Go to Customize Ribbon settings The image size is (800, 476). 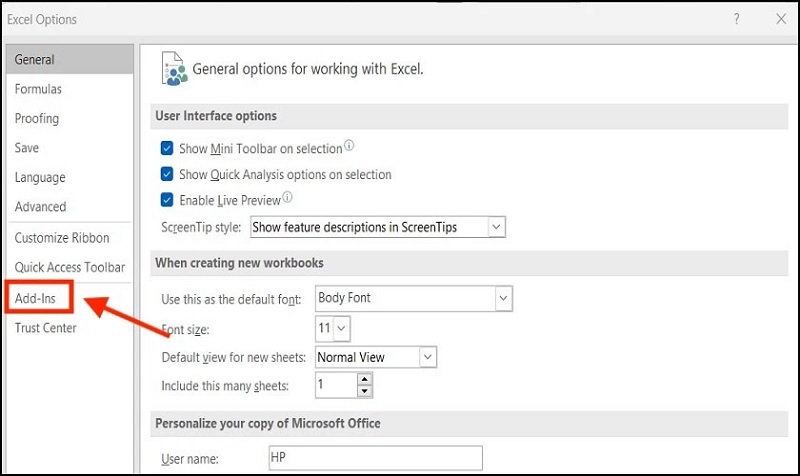coord(62,238)
